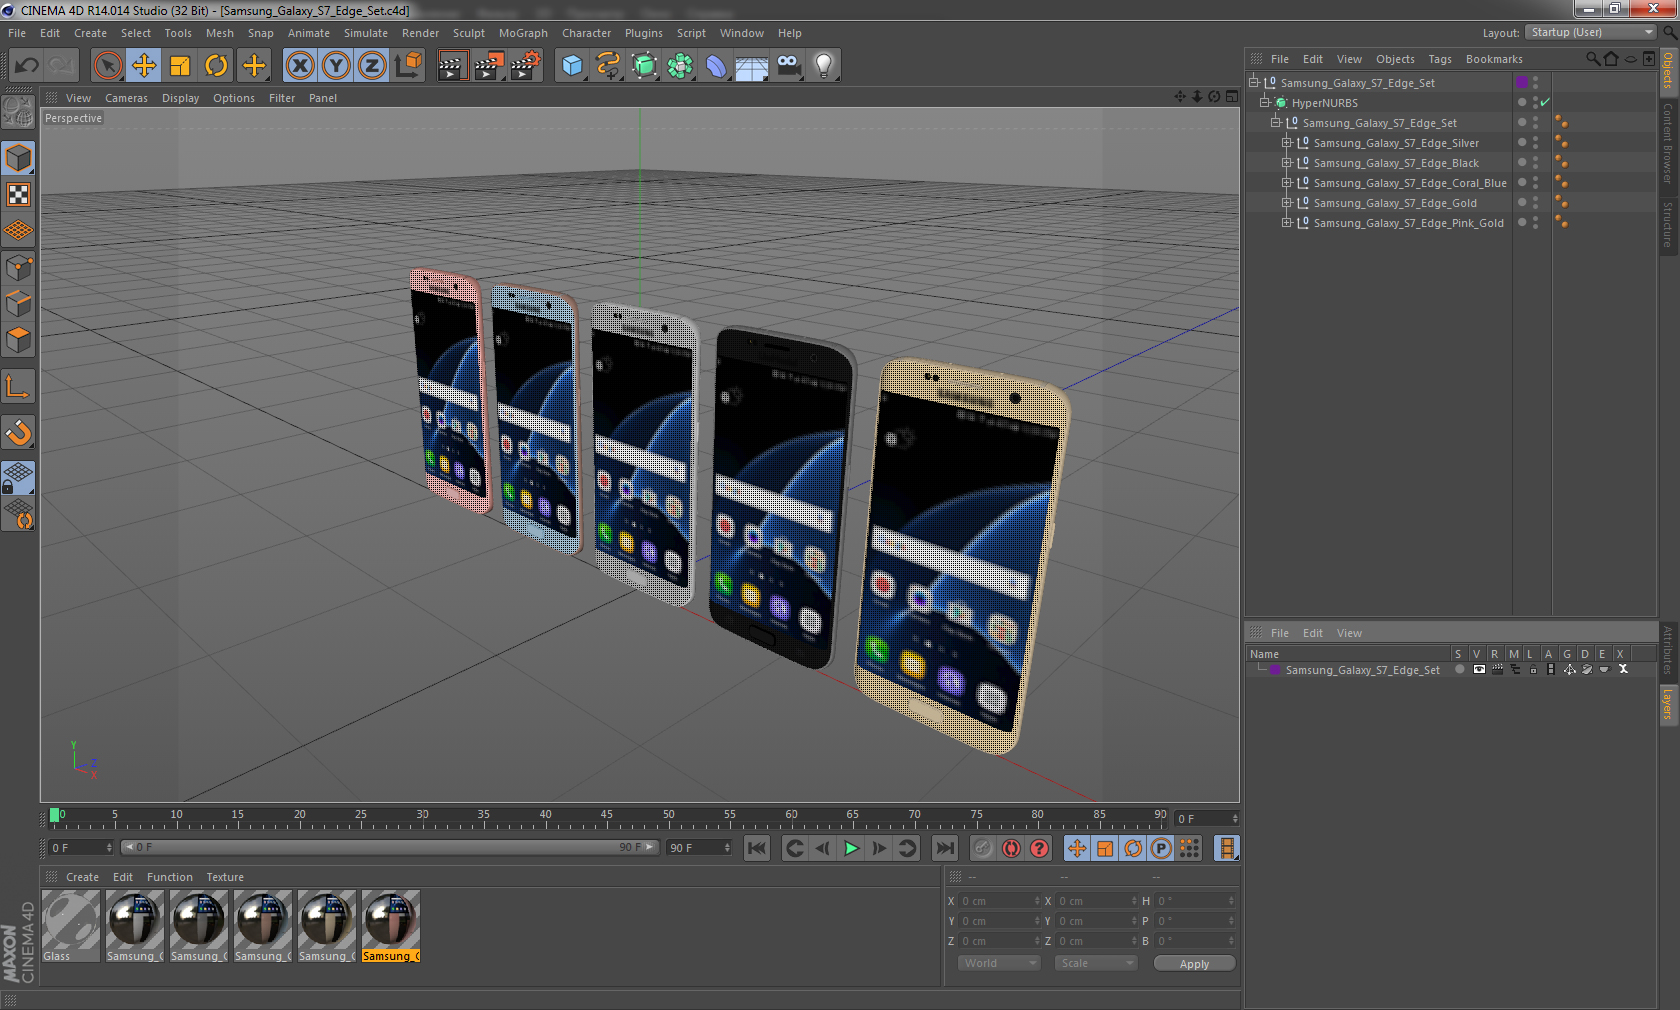Viewport: 1680px width, 1010px height.
Task: Click the end frame field 90 F
Action: pos(699,847)
